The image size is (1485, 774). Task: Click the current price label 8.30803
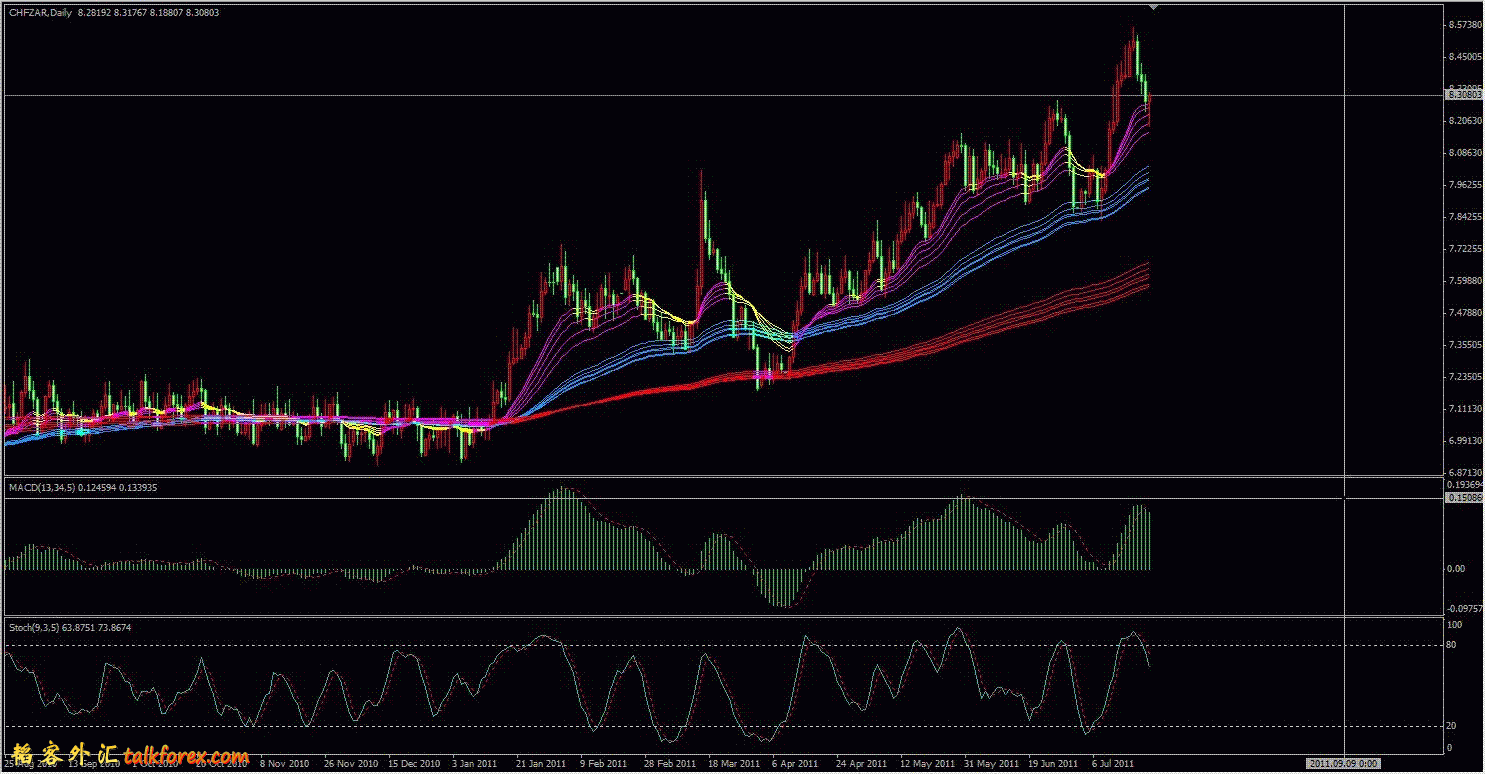click(1464, 95)
